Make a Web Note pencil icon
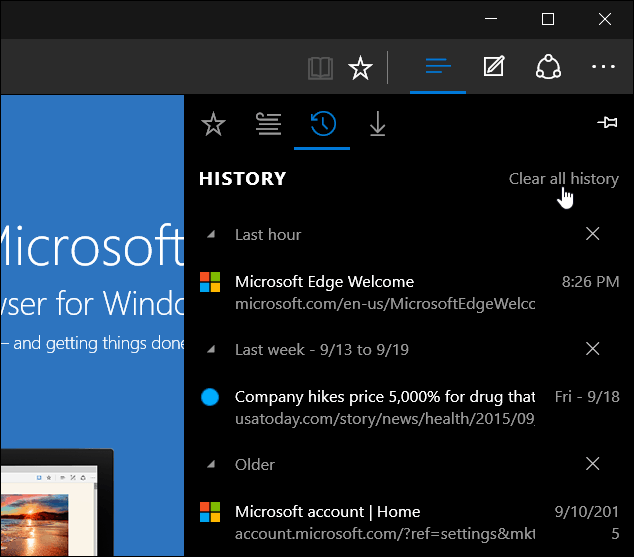634x557 pixels. point(494,67)
